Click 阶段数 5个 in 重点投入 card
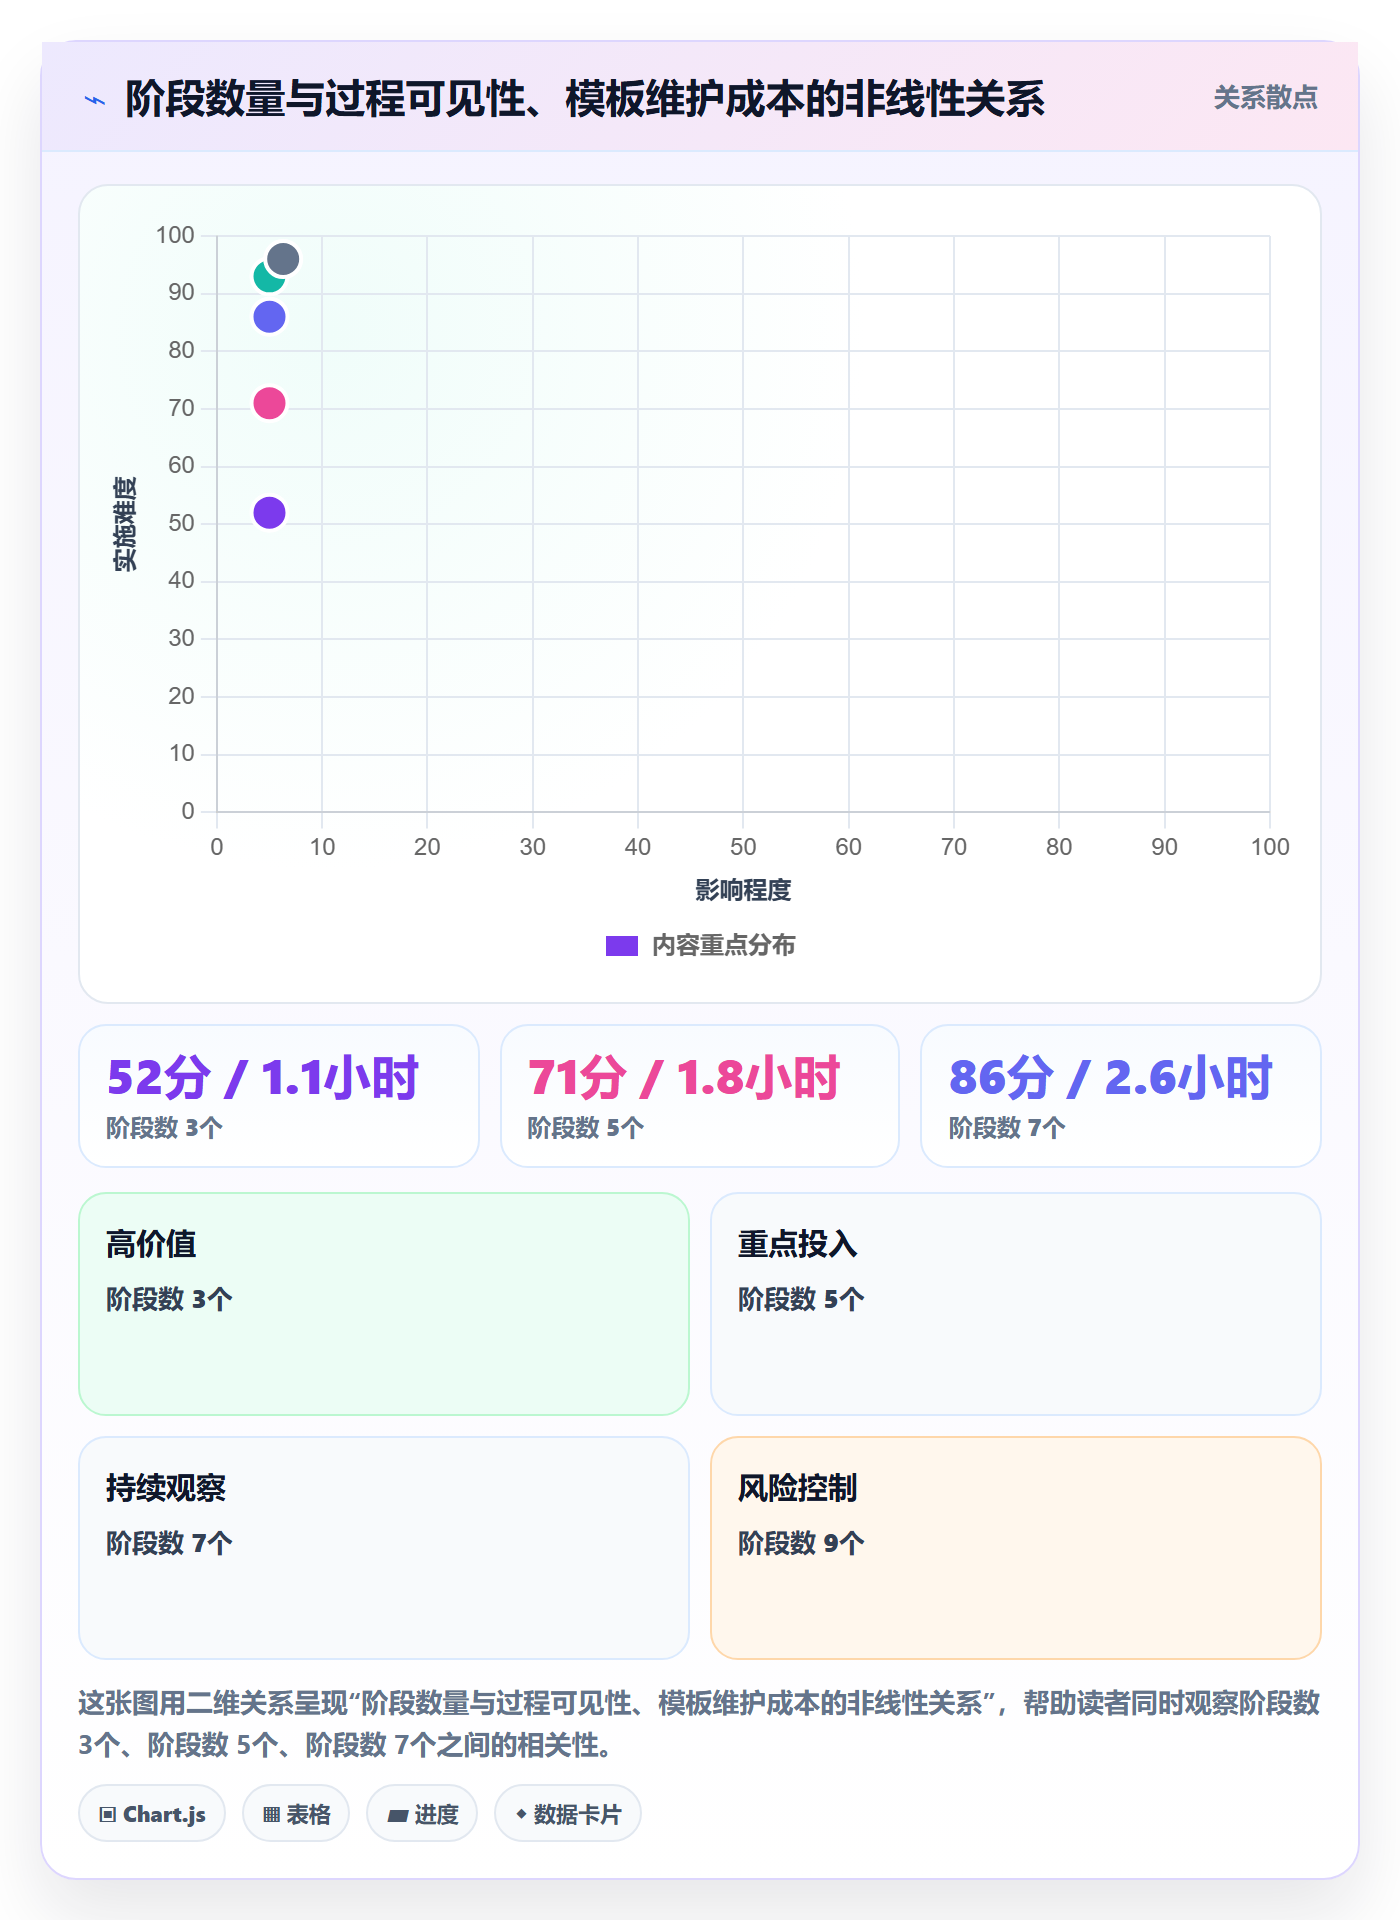1400x1920 pixels. [x=801, y=1299]
